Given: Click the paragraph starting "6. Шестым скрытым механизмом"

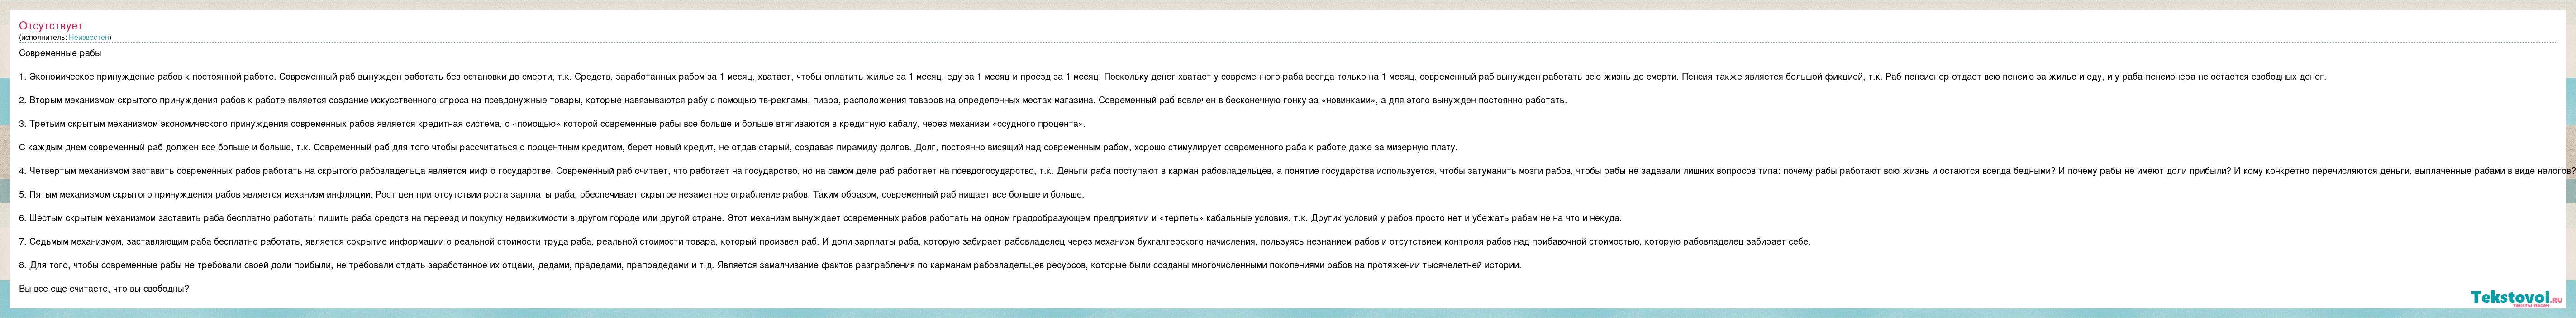Looking at the screenshot, I should [820, 218].
